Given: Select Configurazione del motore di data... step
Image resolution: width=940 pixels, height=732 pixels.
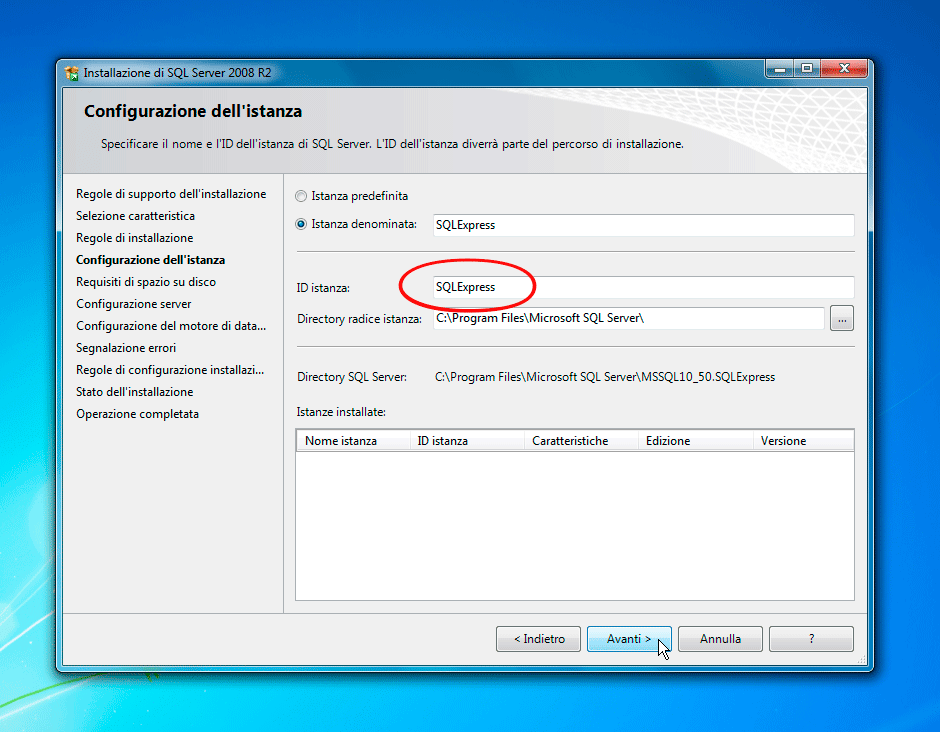Looking at the screenshot, I should (x=171, y=326).
